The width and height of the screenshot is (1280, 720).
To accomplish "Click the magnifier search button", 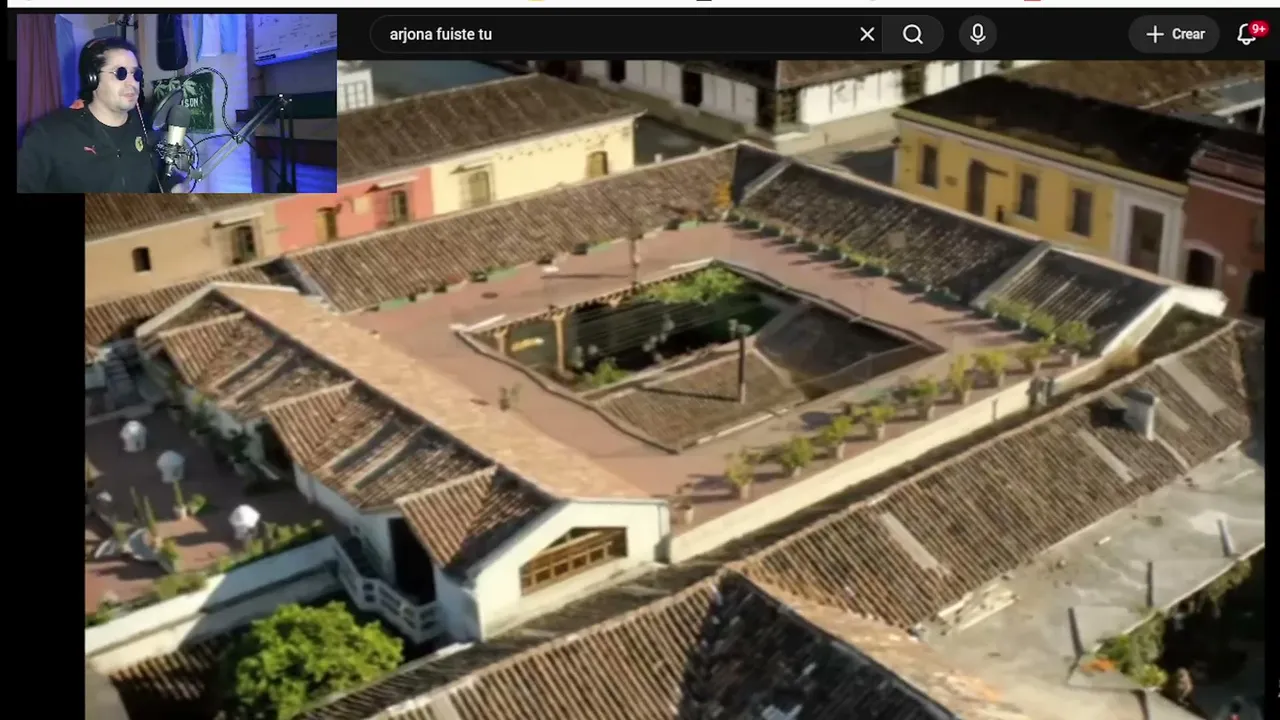I will coord(913,34).
